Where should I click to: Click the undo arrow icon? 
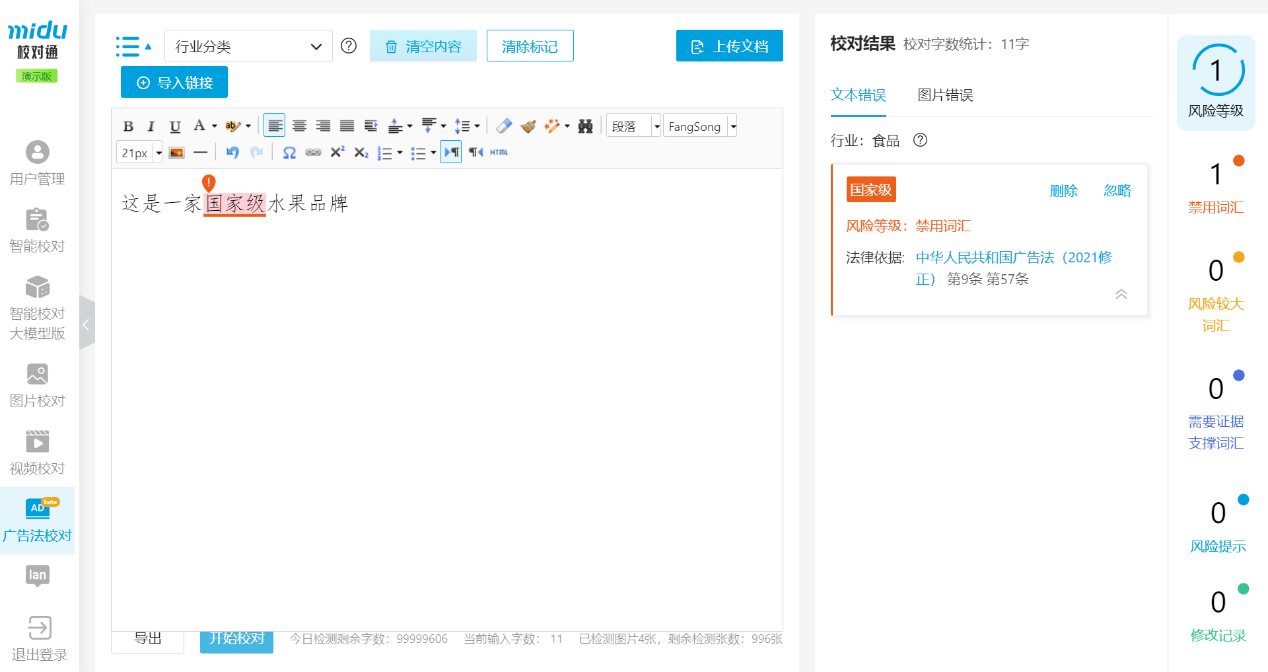click(x=233, y=153)
